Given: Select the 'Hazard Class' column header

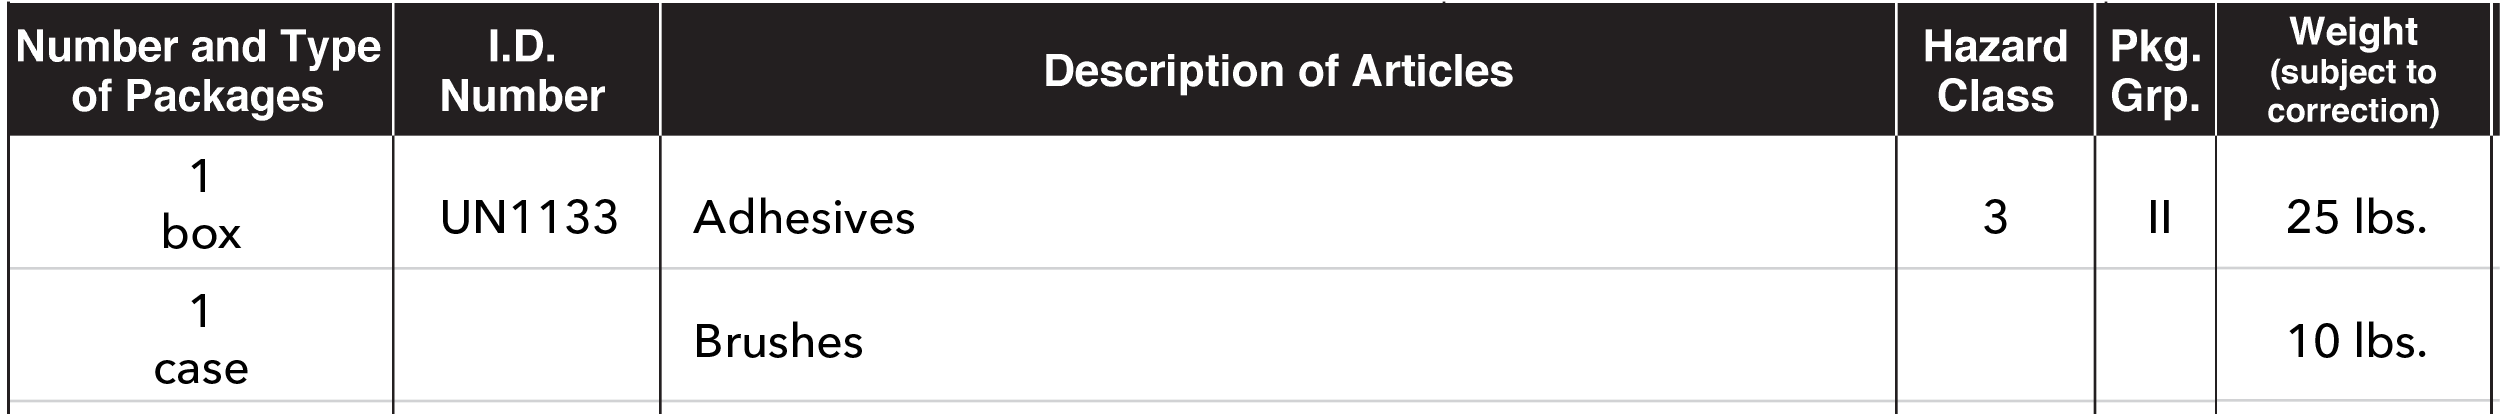Looking at the screenshot, I should pyautogui.click(x=1995, y=71).
